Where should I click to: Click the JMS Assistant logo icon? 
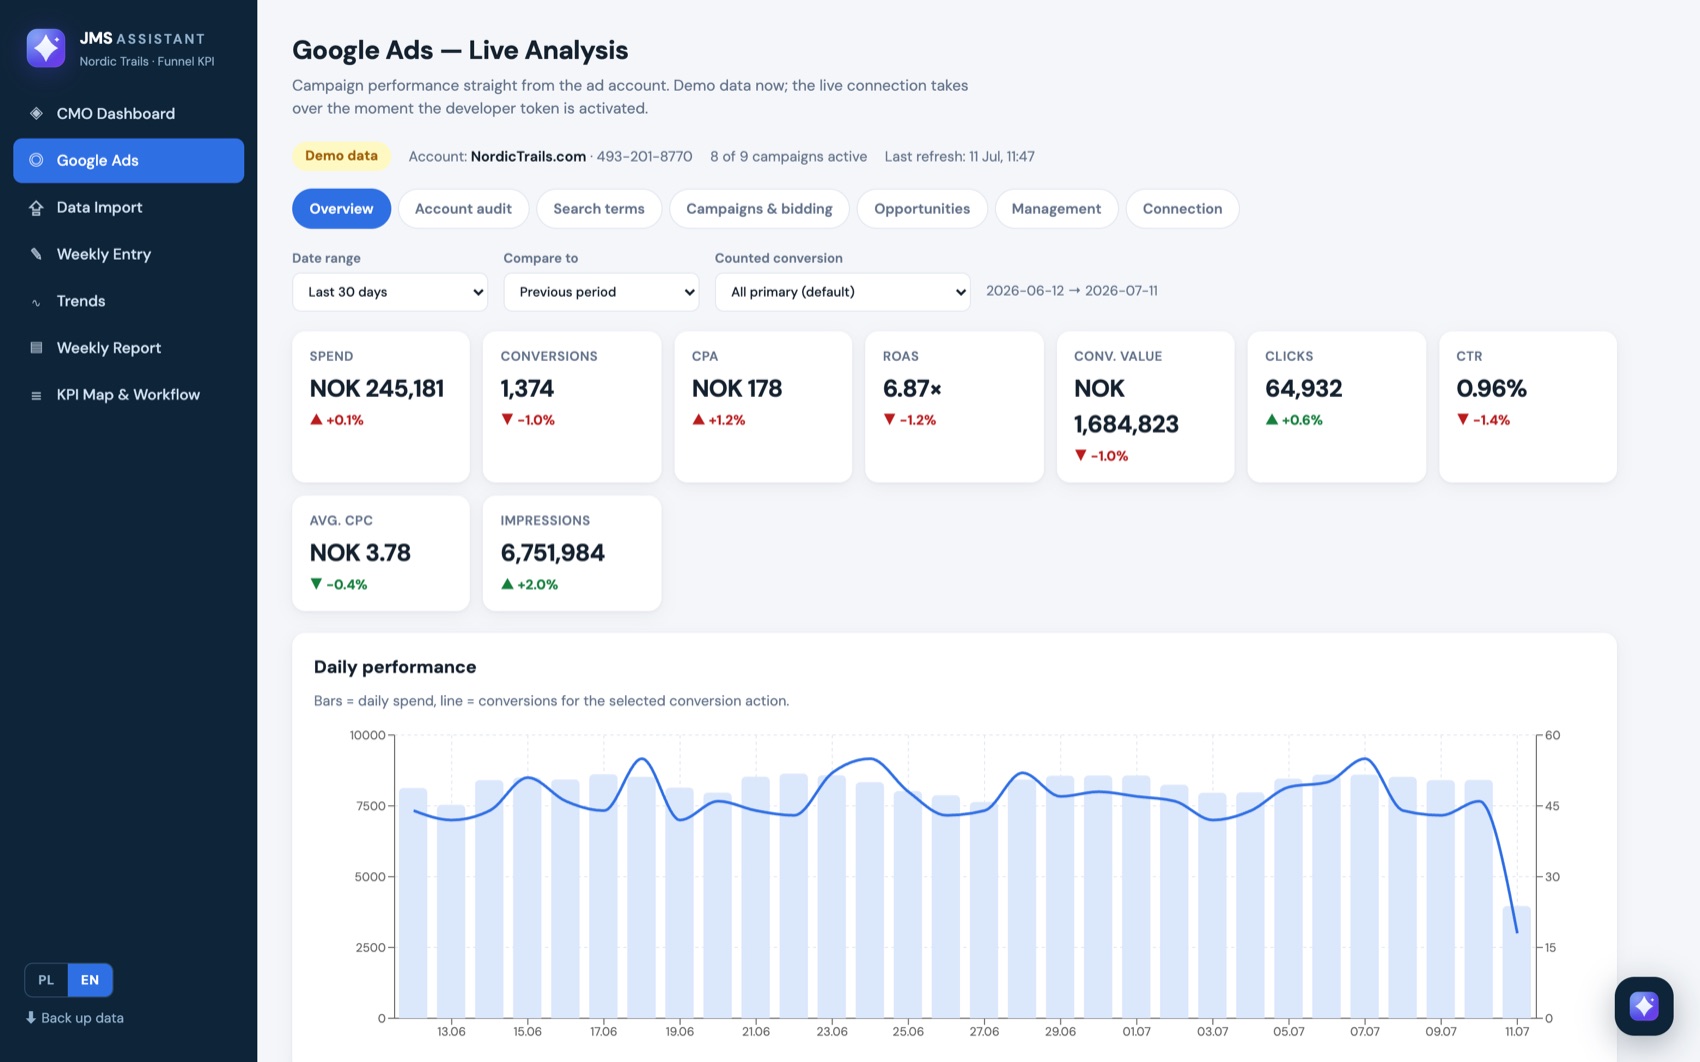tap(46, 48)
